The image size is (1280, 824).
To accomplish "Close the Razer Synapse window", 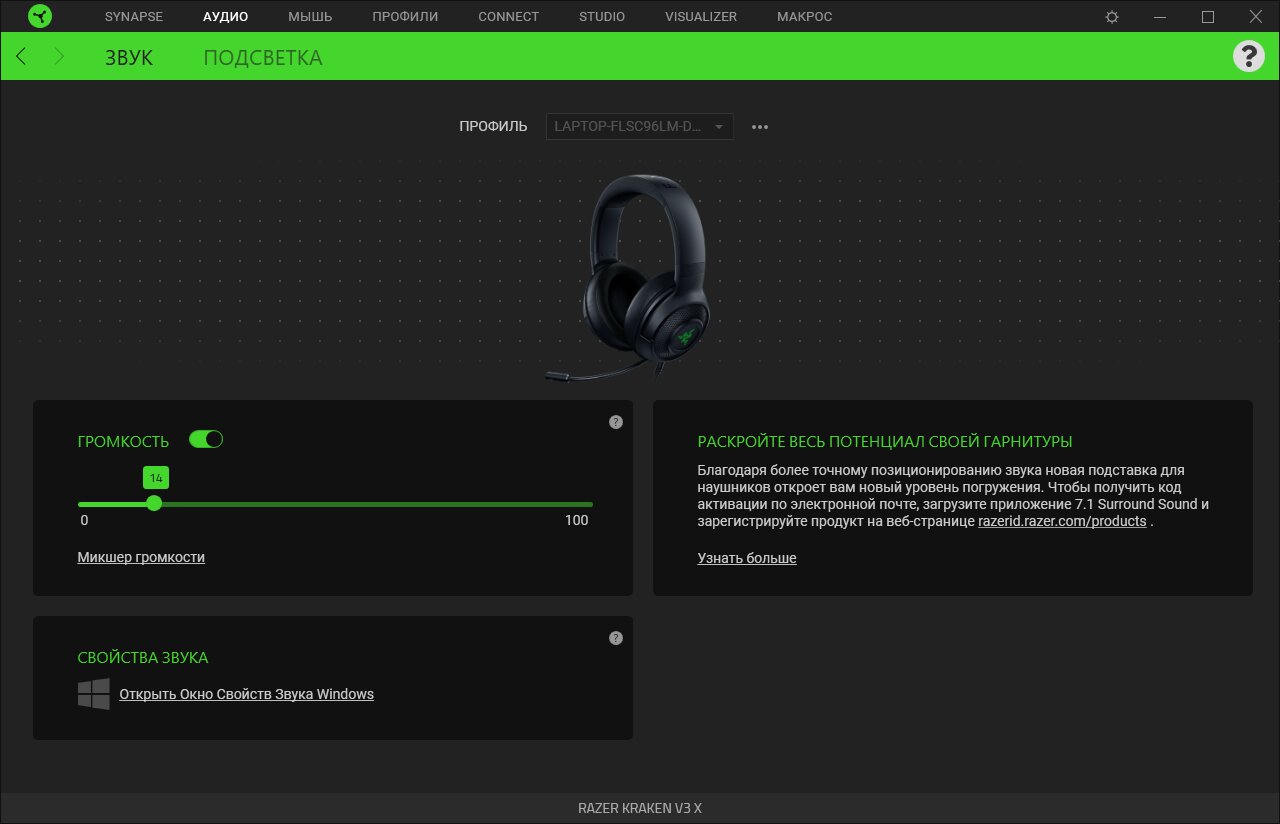I will [x=1256, y=17].
